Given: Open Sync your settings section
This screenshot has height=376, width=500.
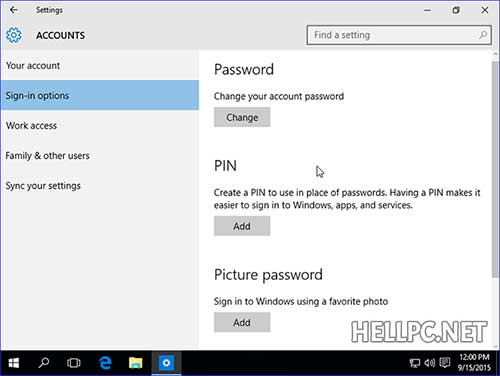Looking at the screenshot, I should point(100,186).
